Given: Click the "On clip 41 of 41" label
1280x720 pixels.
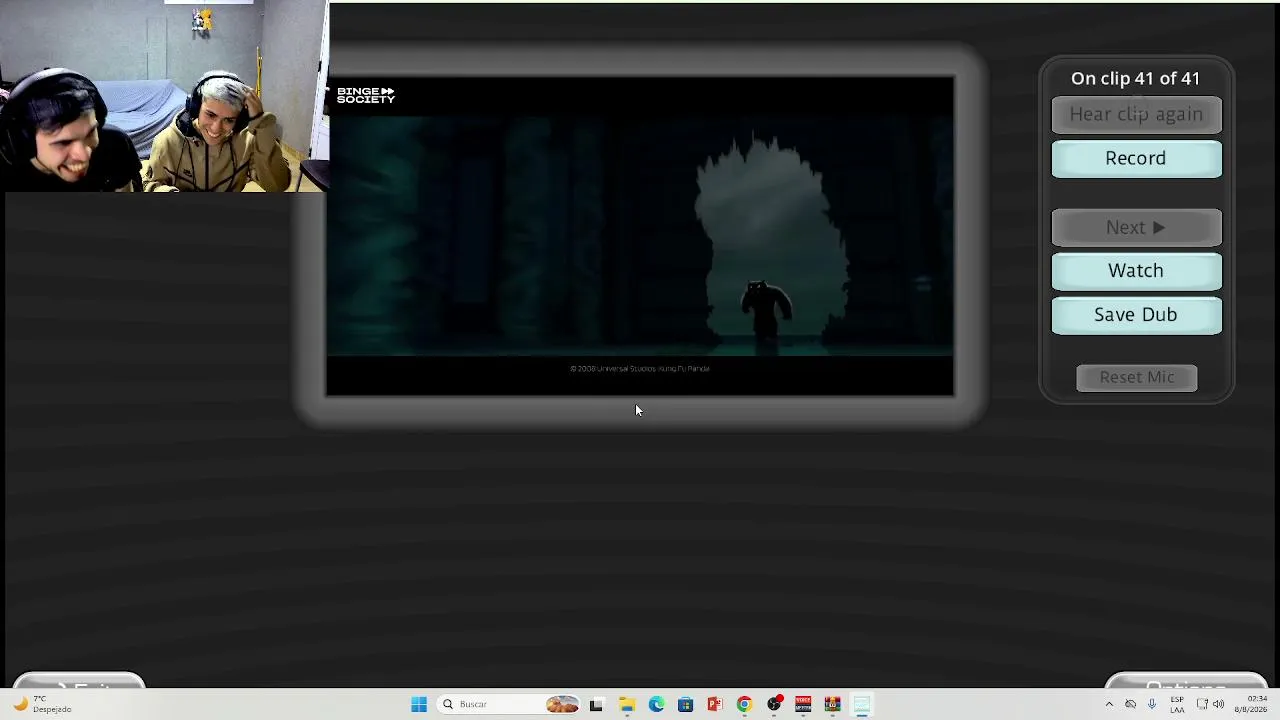Looking at the screenshot, I should tap(1135, 79).
